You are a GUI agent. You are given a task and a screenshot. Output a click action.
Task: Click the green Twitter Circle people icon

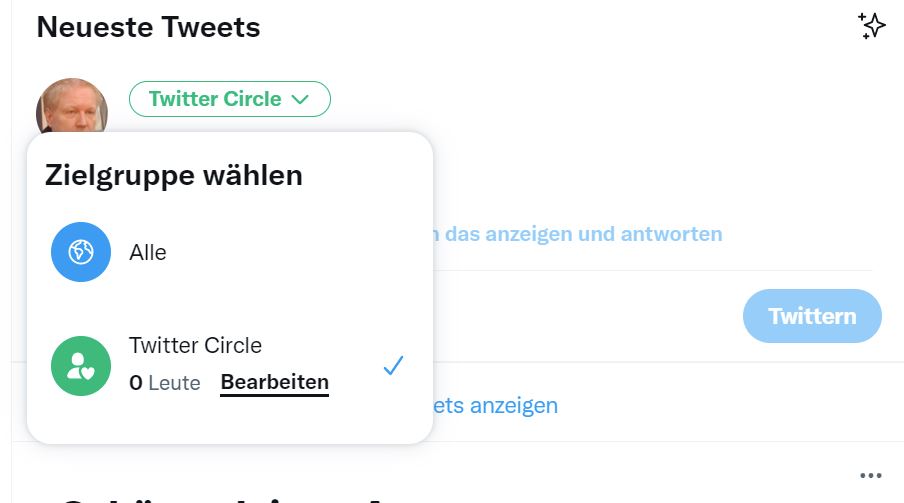(81, 366)
